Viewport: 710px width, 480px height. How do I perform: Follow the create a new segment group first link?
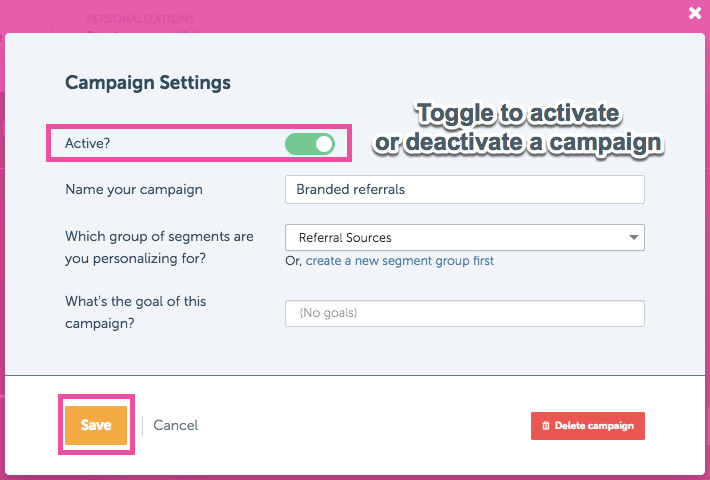coord(400,261)
